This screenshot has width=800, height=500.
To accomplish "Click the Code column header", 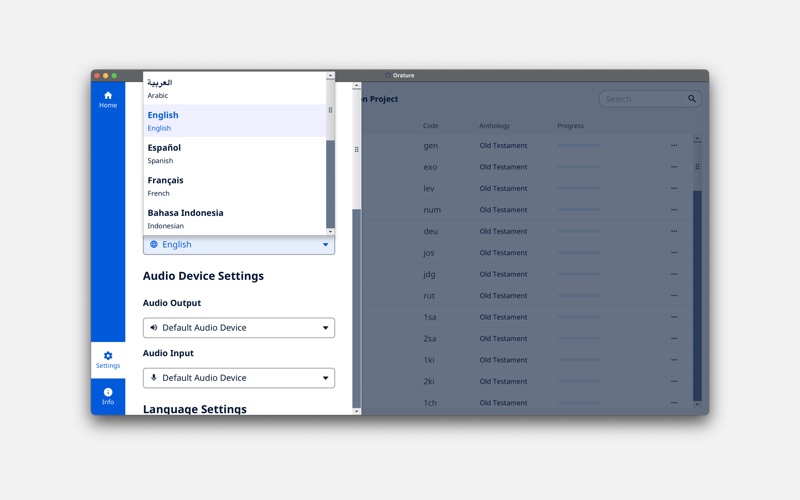I will click(430, 126).
